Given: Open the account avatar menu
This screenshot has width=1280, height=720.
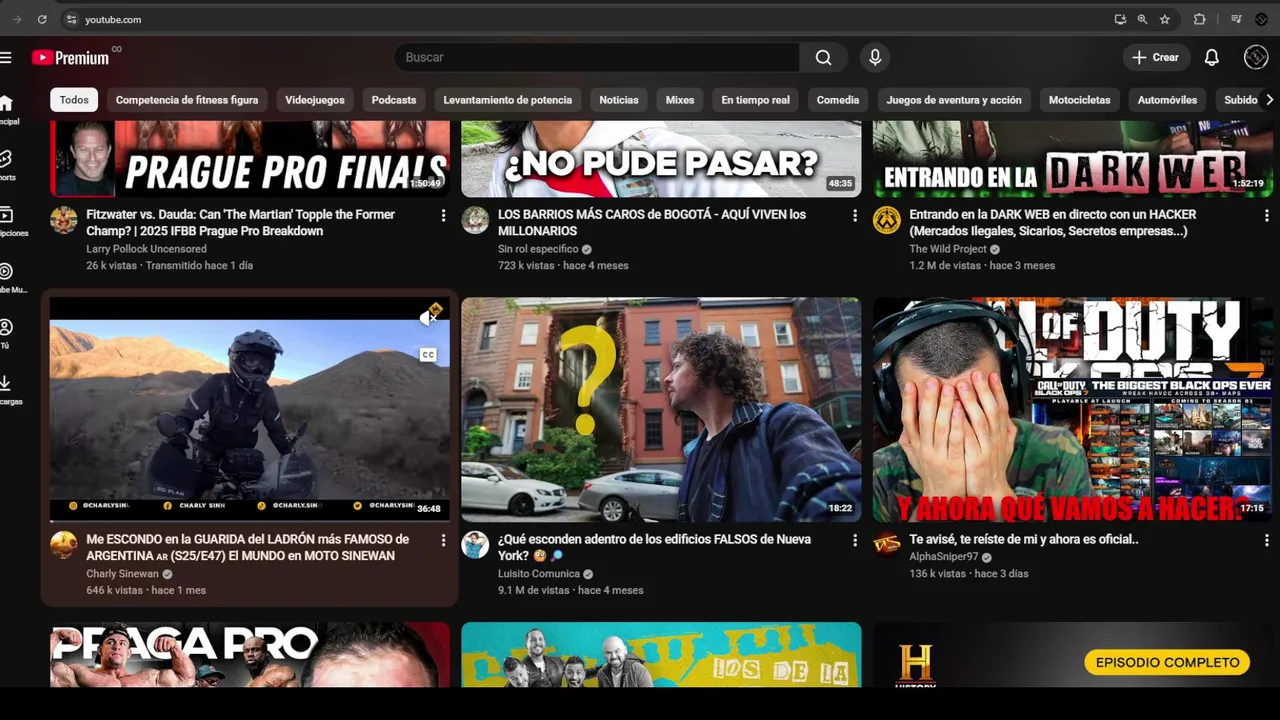Looking at the screenshot, I should click(x=1256, y=57).
